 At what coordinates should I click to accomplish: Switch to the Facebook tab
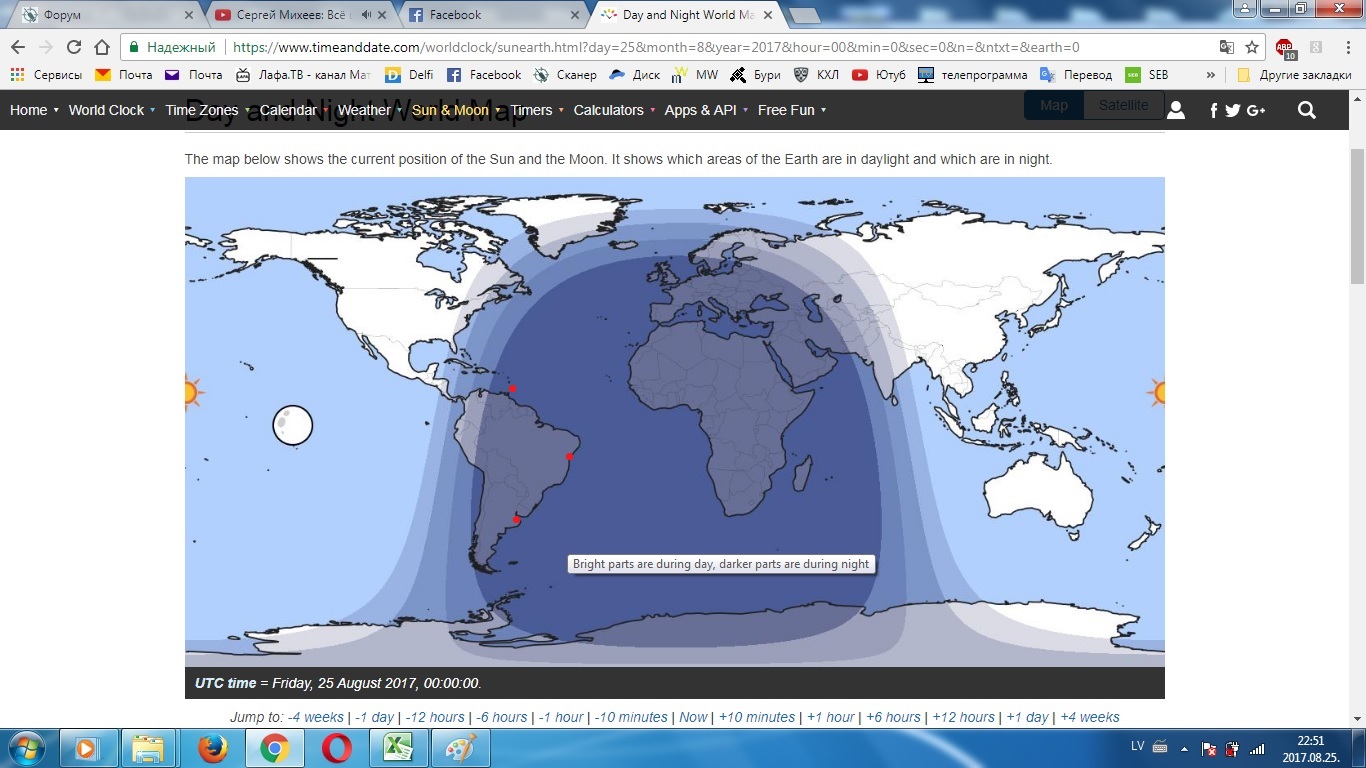pos(494,15)
